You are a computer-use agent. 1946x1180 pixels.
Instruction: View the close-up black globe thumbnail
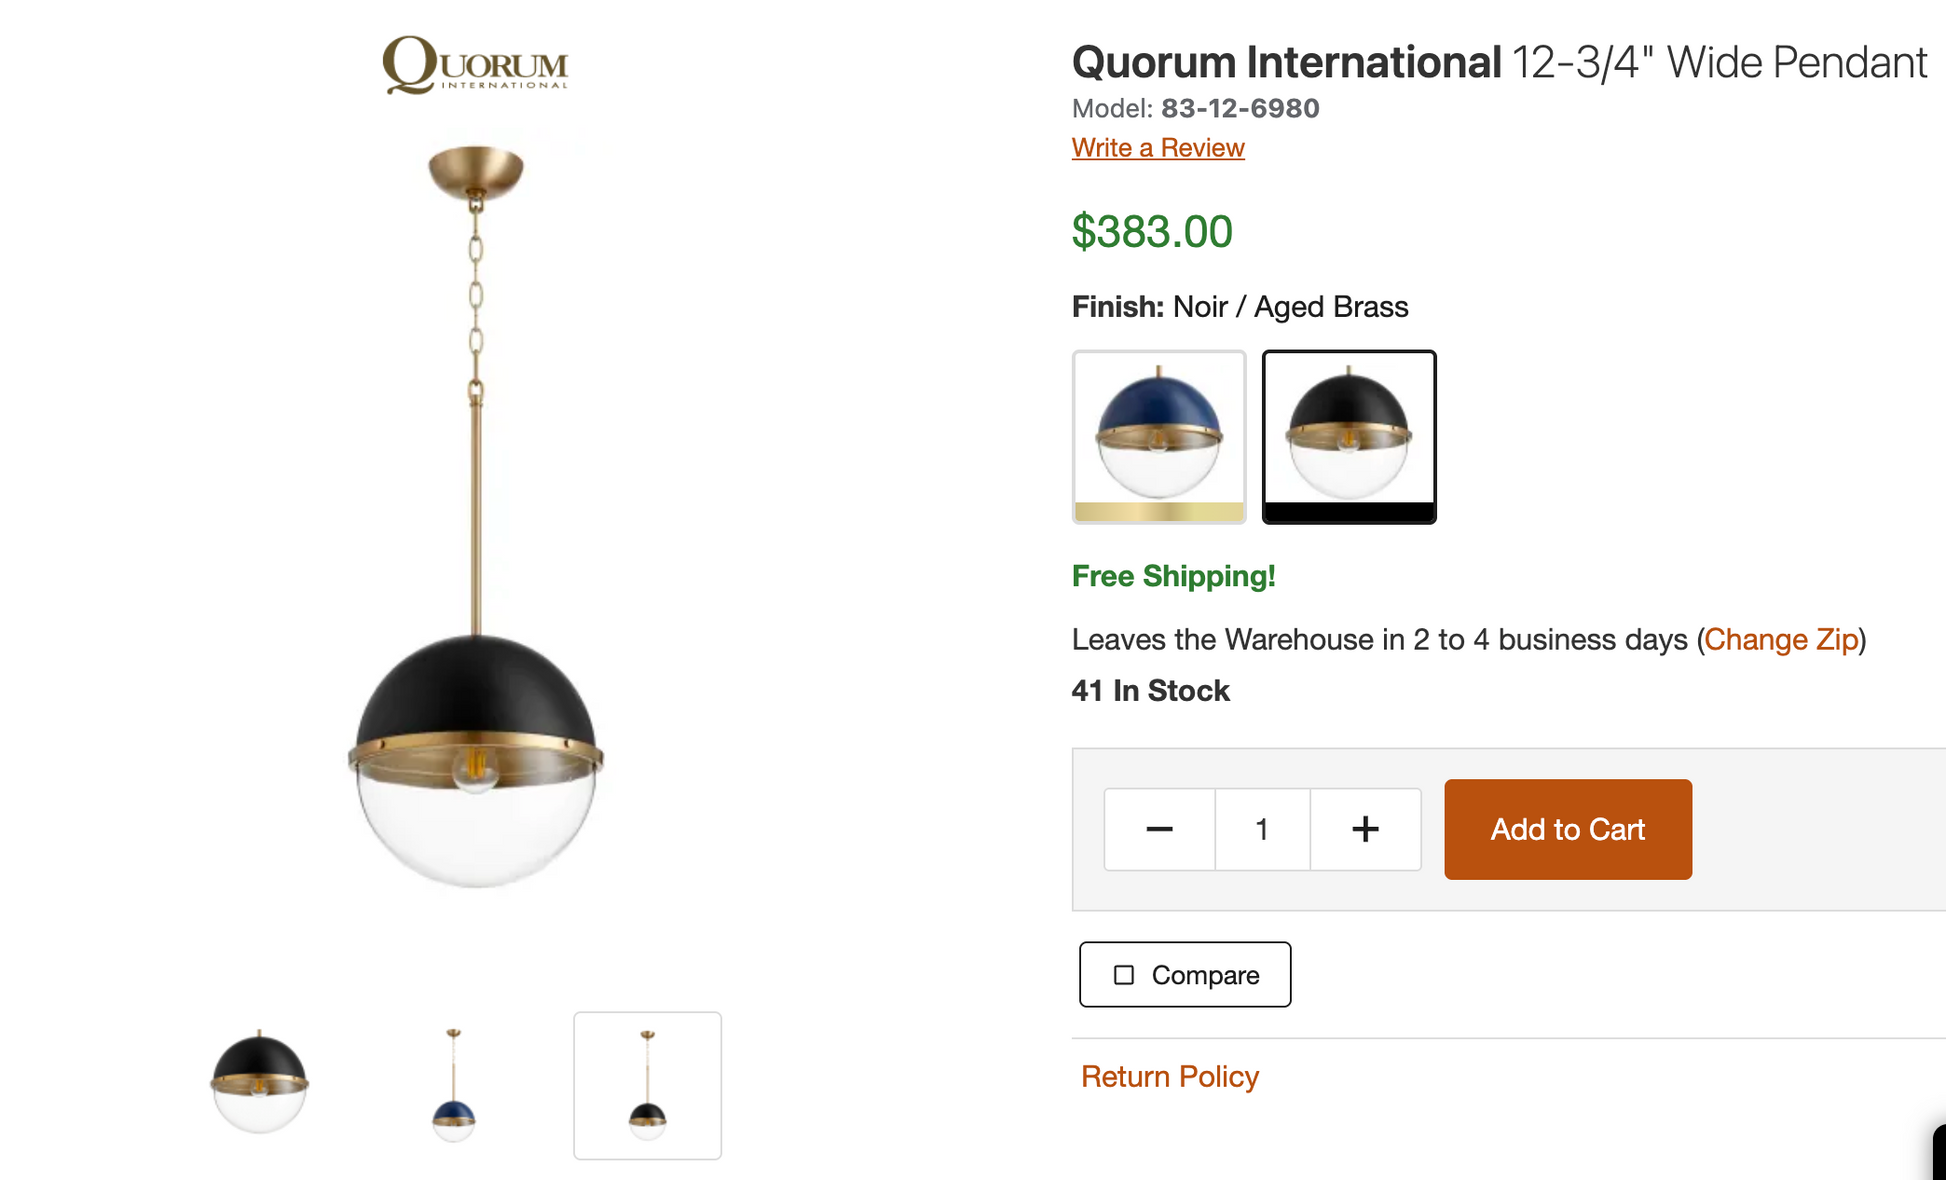point(259,1084)
